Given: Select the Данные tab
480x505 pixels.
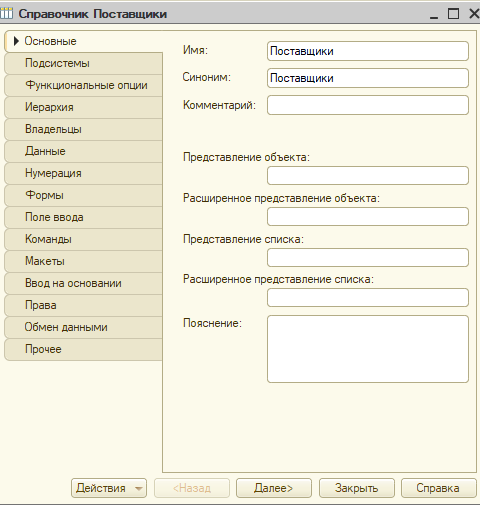Looking at the screenshot, I should (x=83, y=151).
